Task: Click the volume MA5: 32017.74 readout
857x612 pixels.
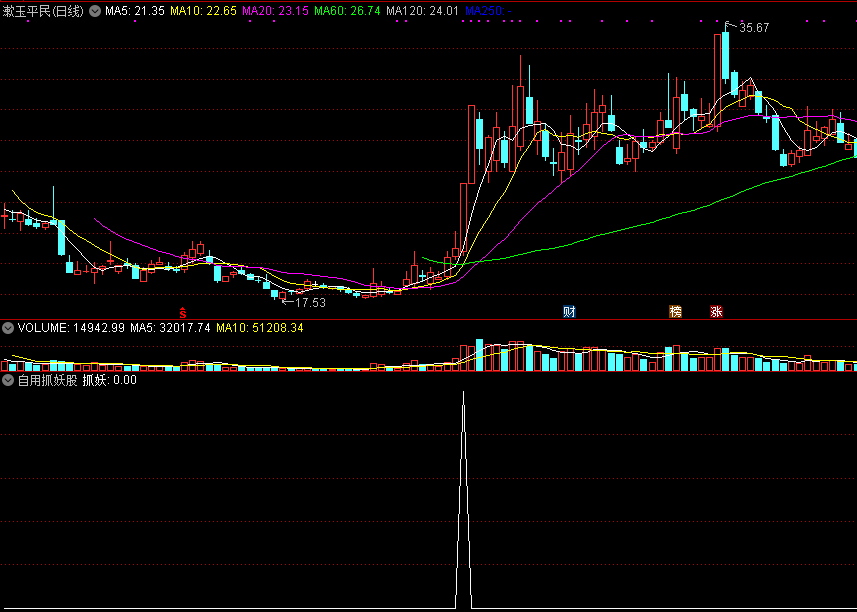Action: coord(171,328)
